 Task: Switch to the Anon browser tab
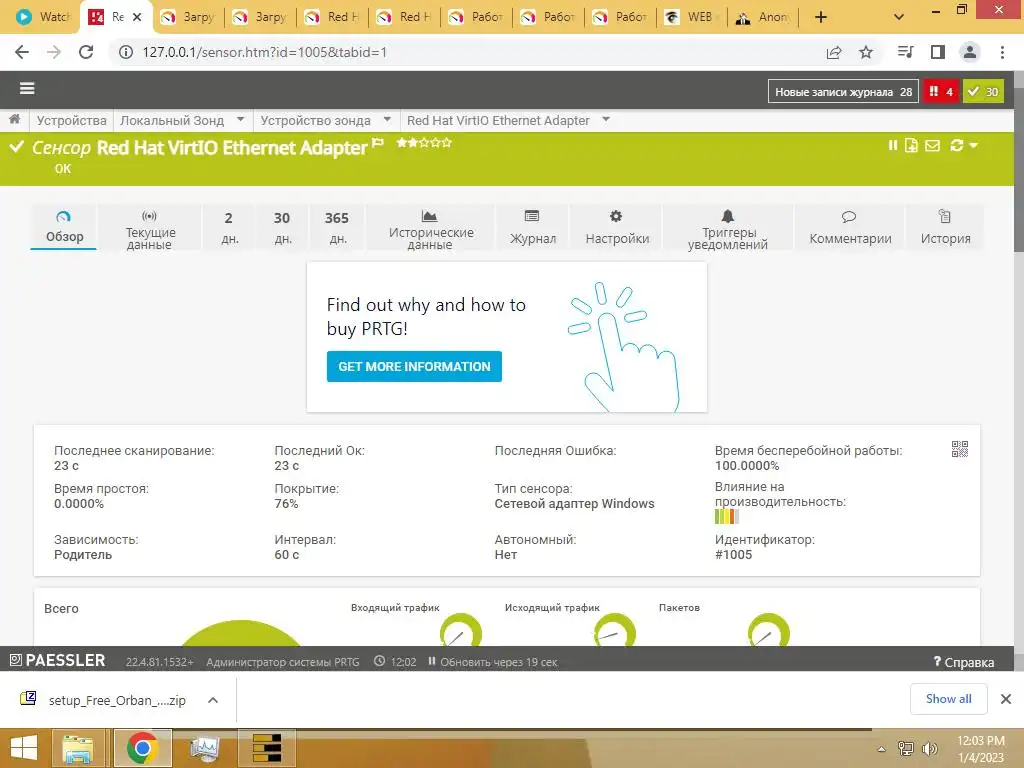pyautogui.click(x=763, y=17)
